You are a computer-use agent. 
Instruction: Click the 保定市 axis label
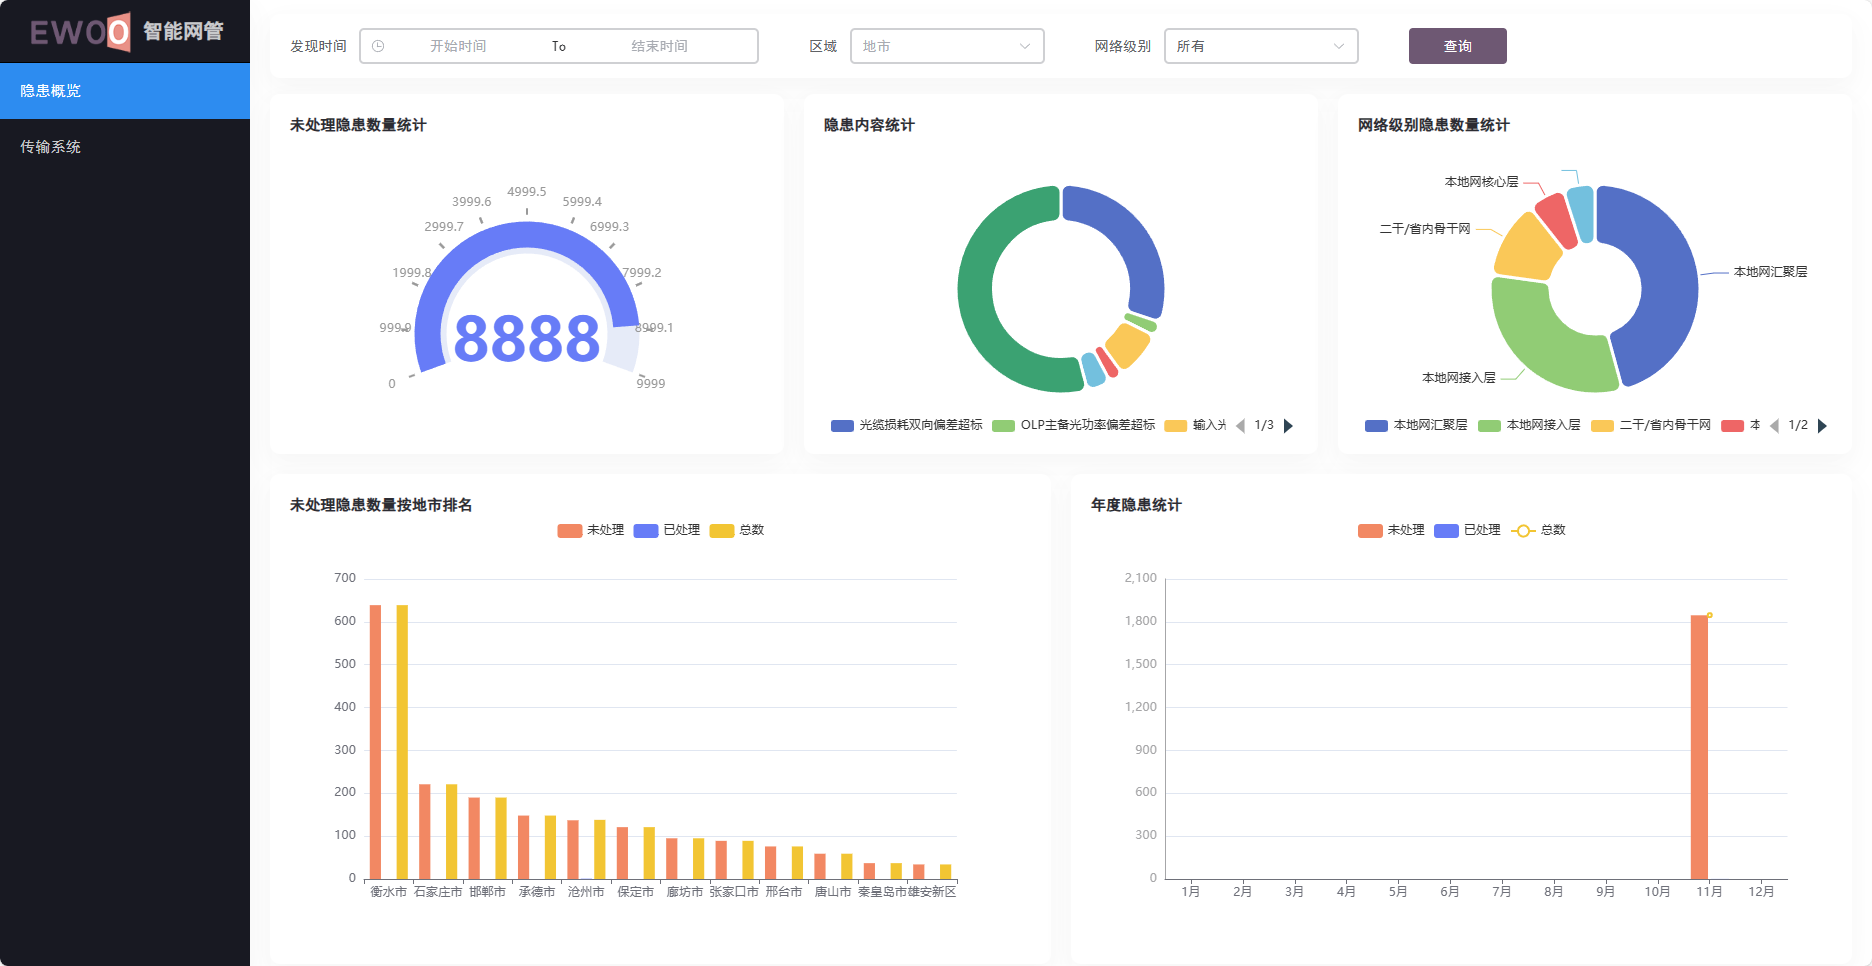click(635, 892)
